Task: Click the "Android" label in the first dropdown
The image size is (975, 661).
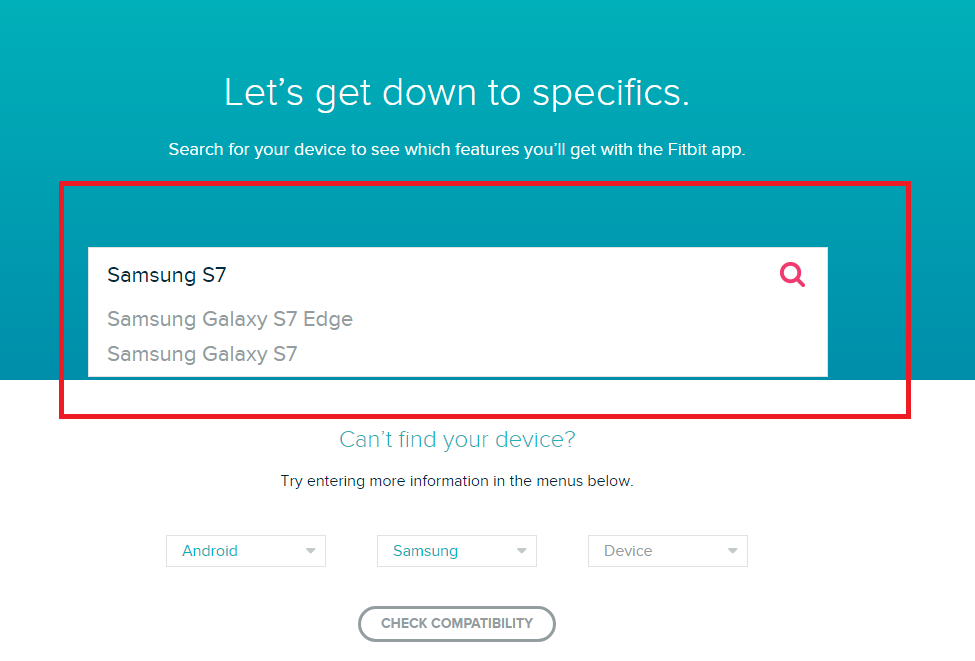Action: (x=210, y=551)
